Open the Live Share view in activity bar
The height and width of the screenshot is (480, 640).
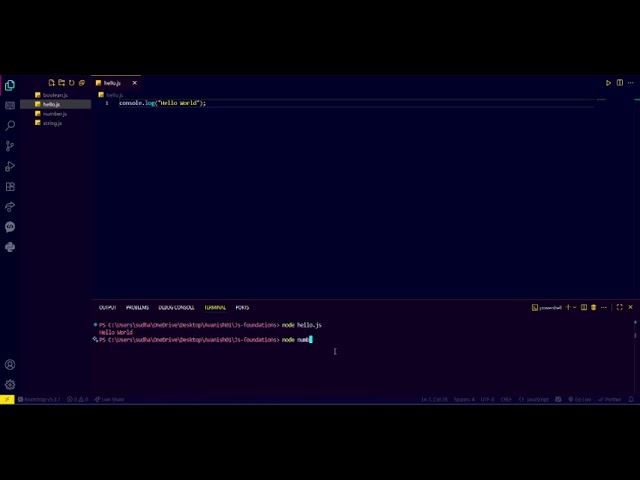point(10,207)
